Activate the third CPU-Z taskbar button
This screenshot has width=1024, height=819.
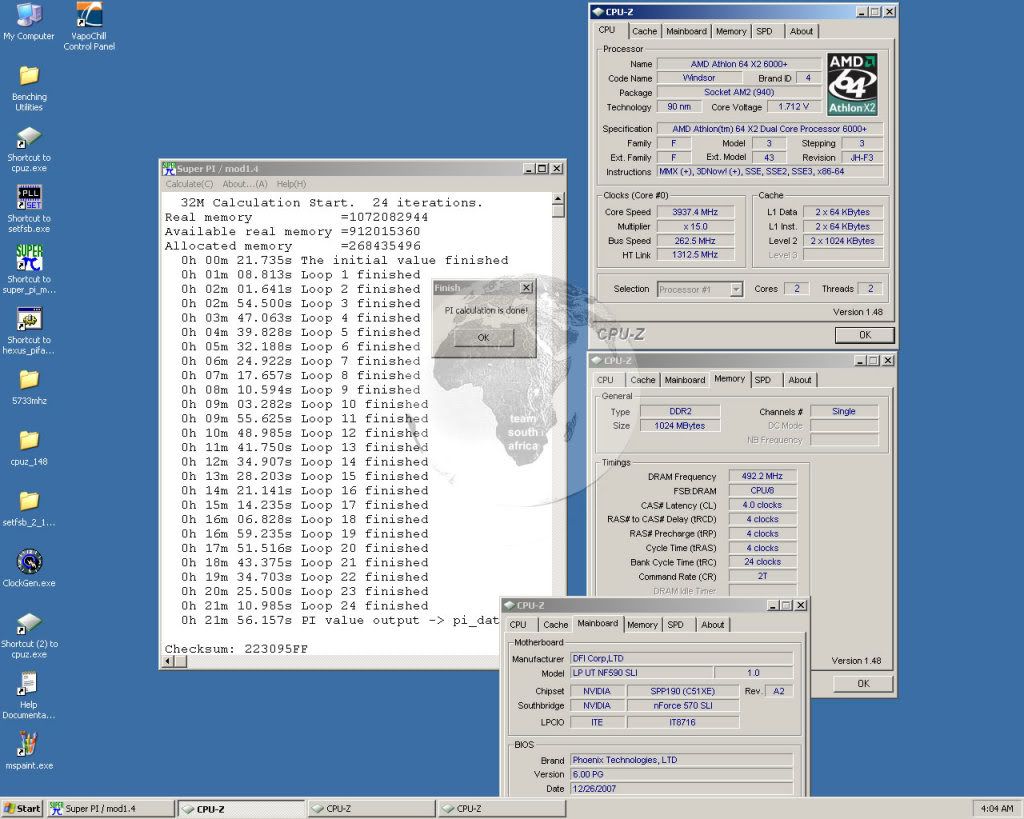[501, 809]
